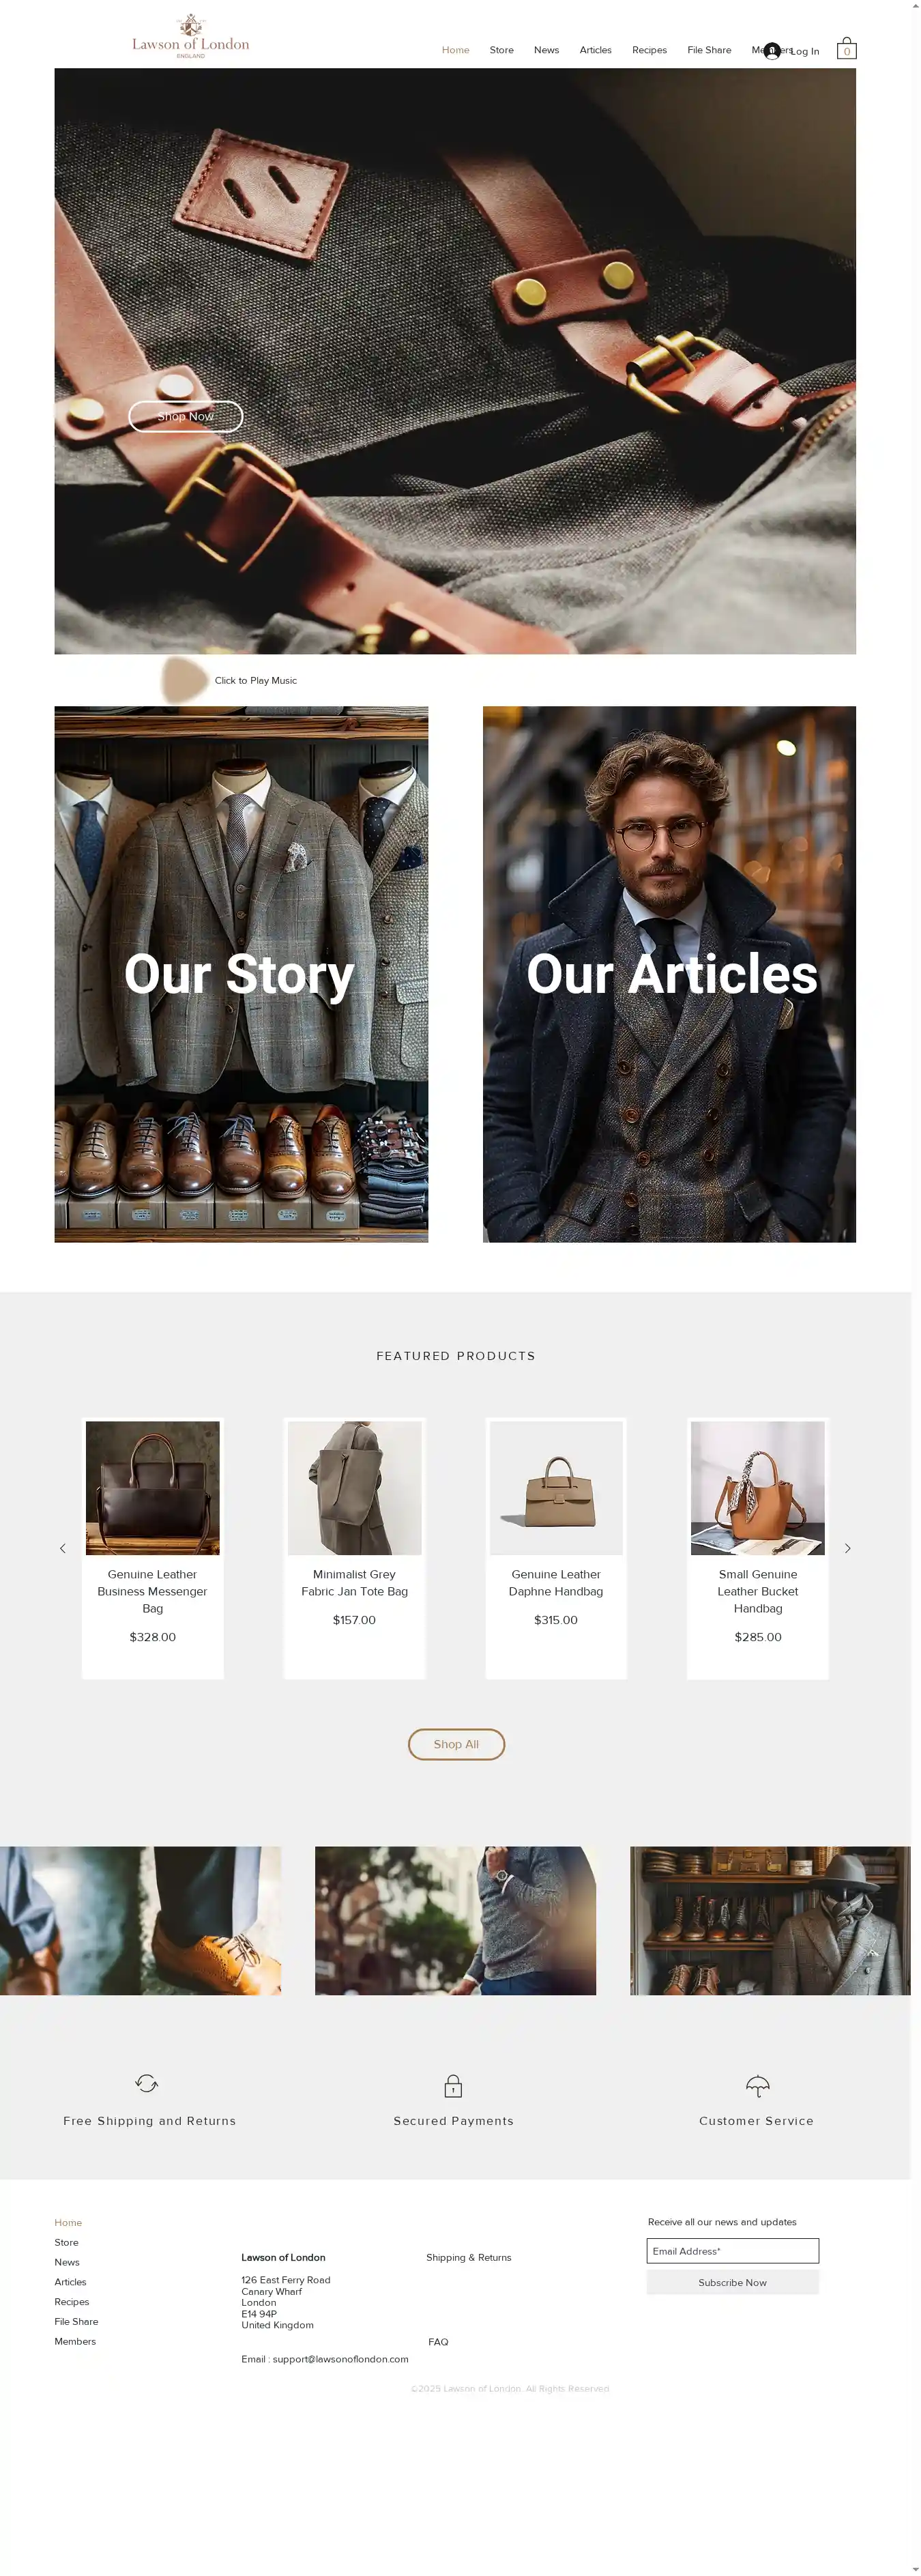The image size is (921, 2576).
Task: Click the Customer Service umbrella icon
Action: click(x=757, y=2085)
